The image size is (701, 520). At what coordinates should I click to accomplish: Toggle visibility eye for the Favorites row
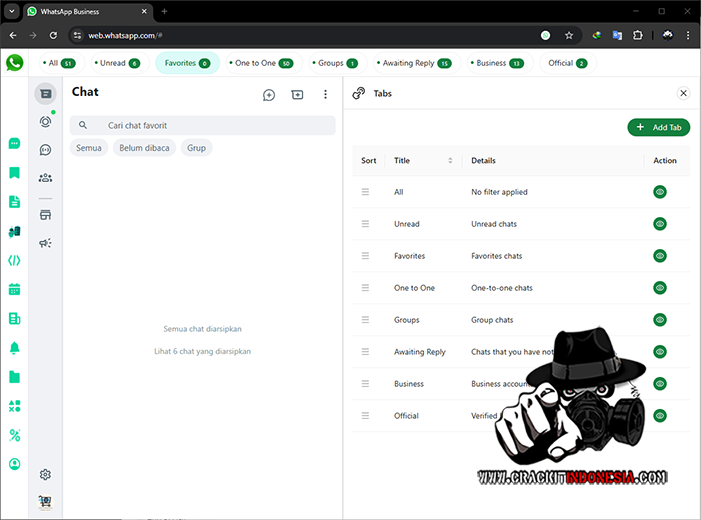click(x=659, y=256)
